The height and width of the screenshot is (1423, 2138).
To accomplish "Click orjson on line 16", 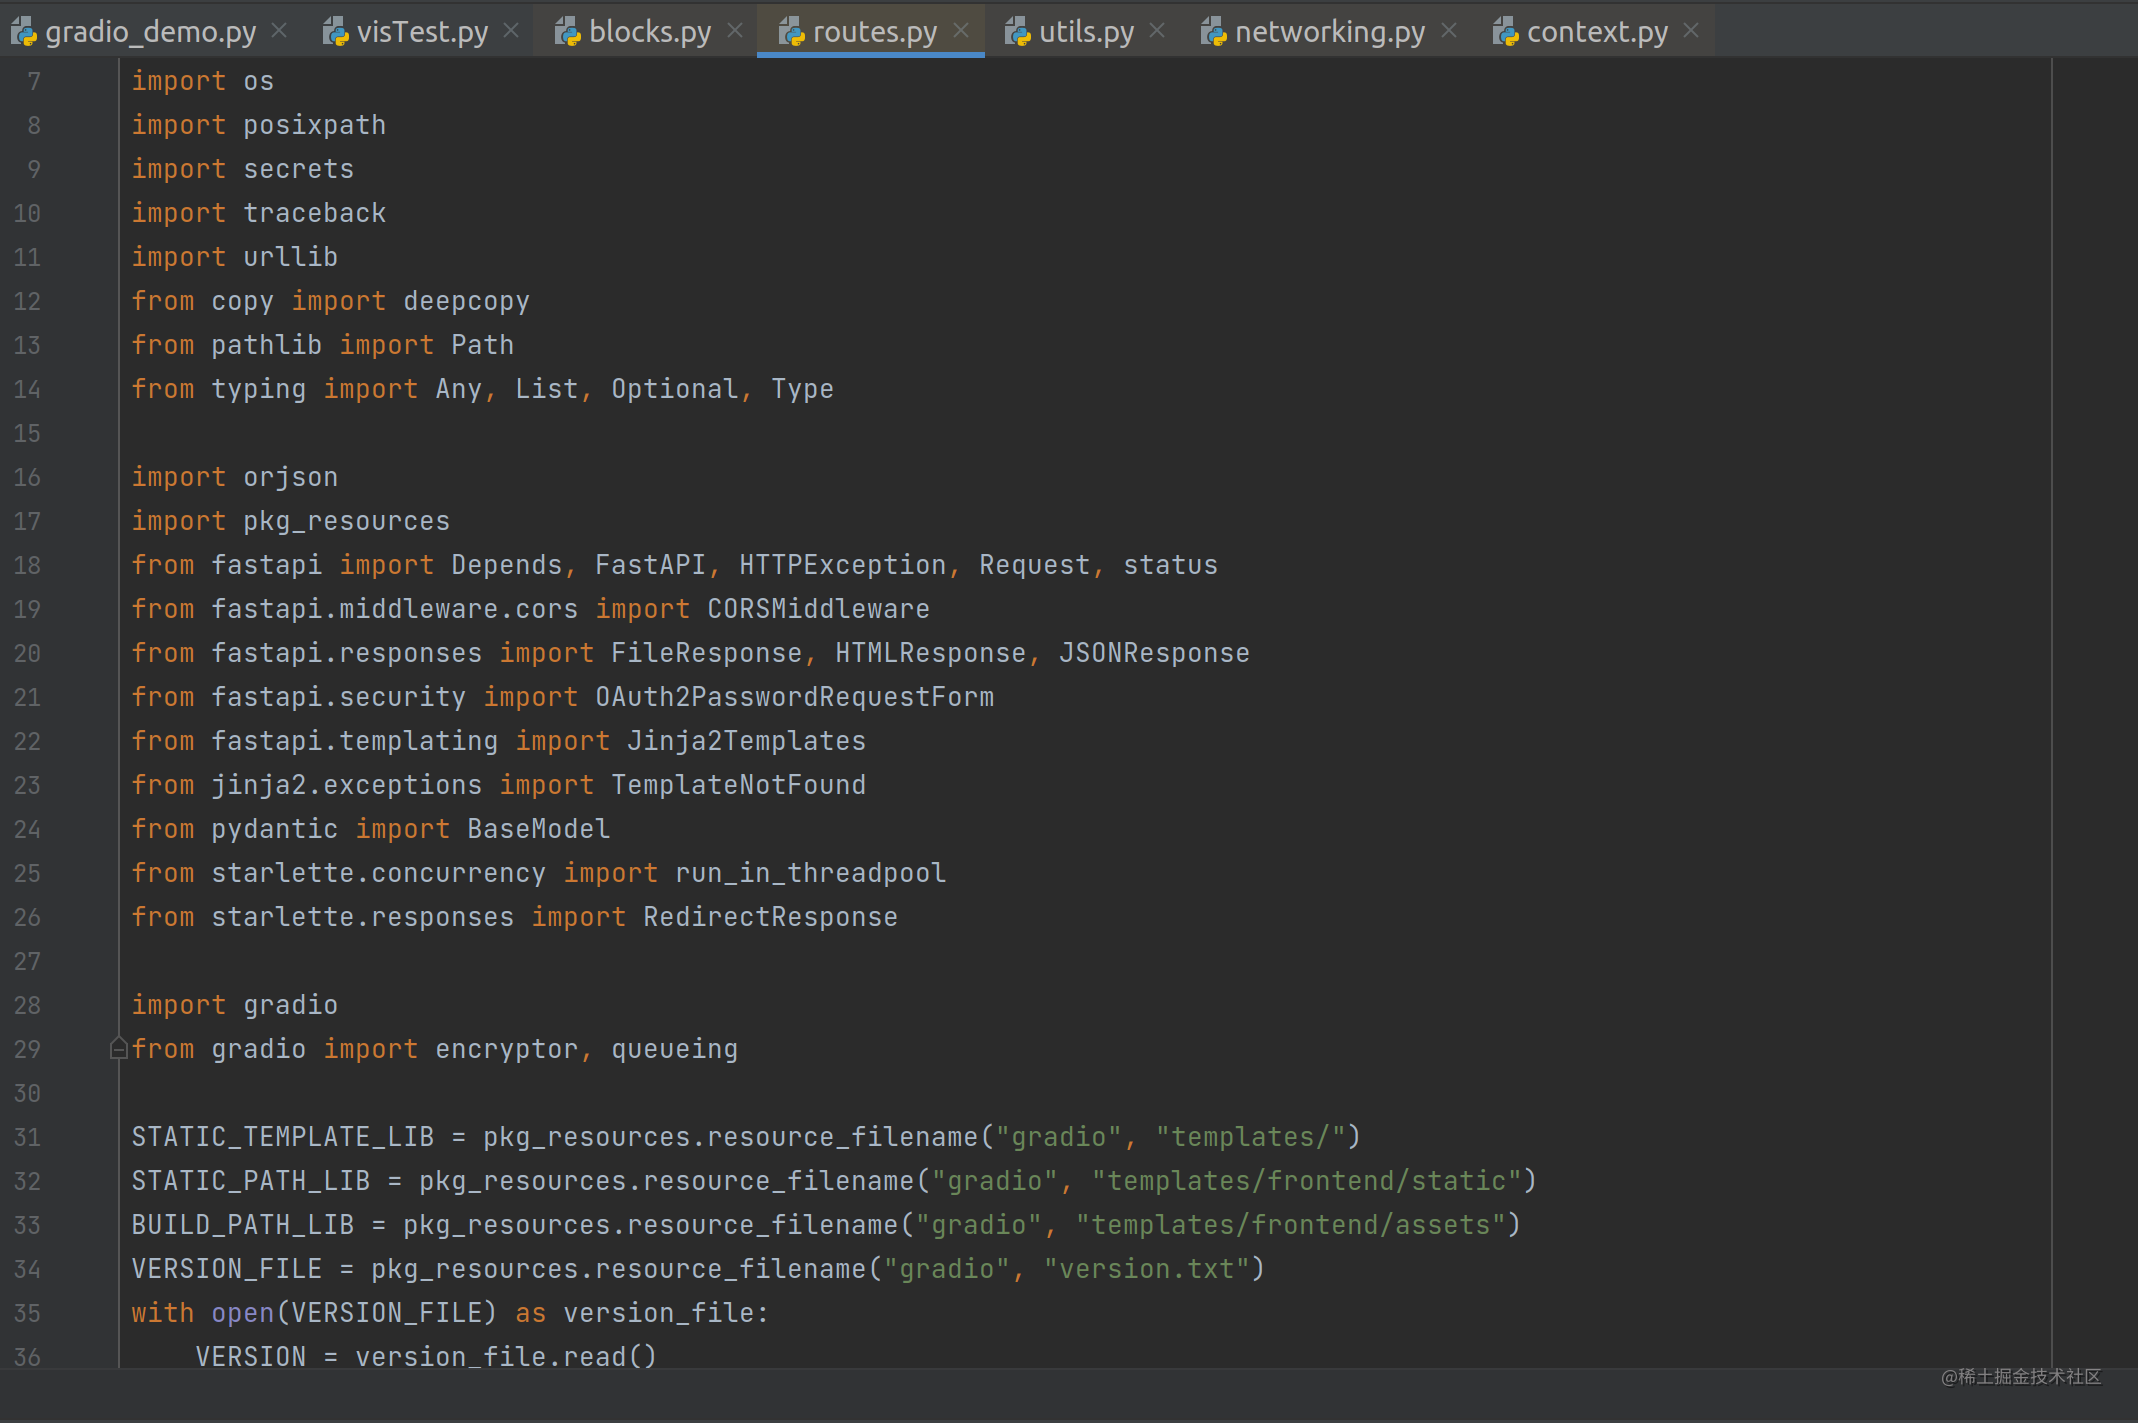I will point(291,477).
